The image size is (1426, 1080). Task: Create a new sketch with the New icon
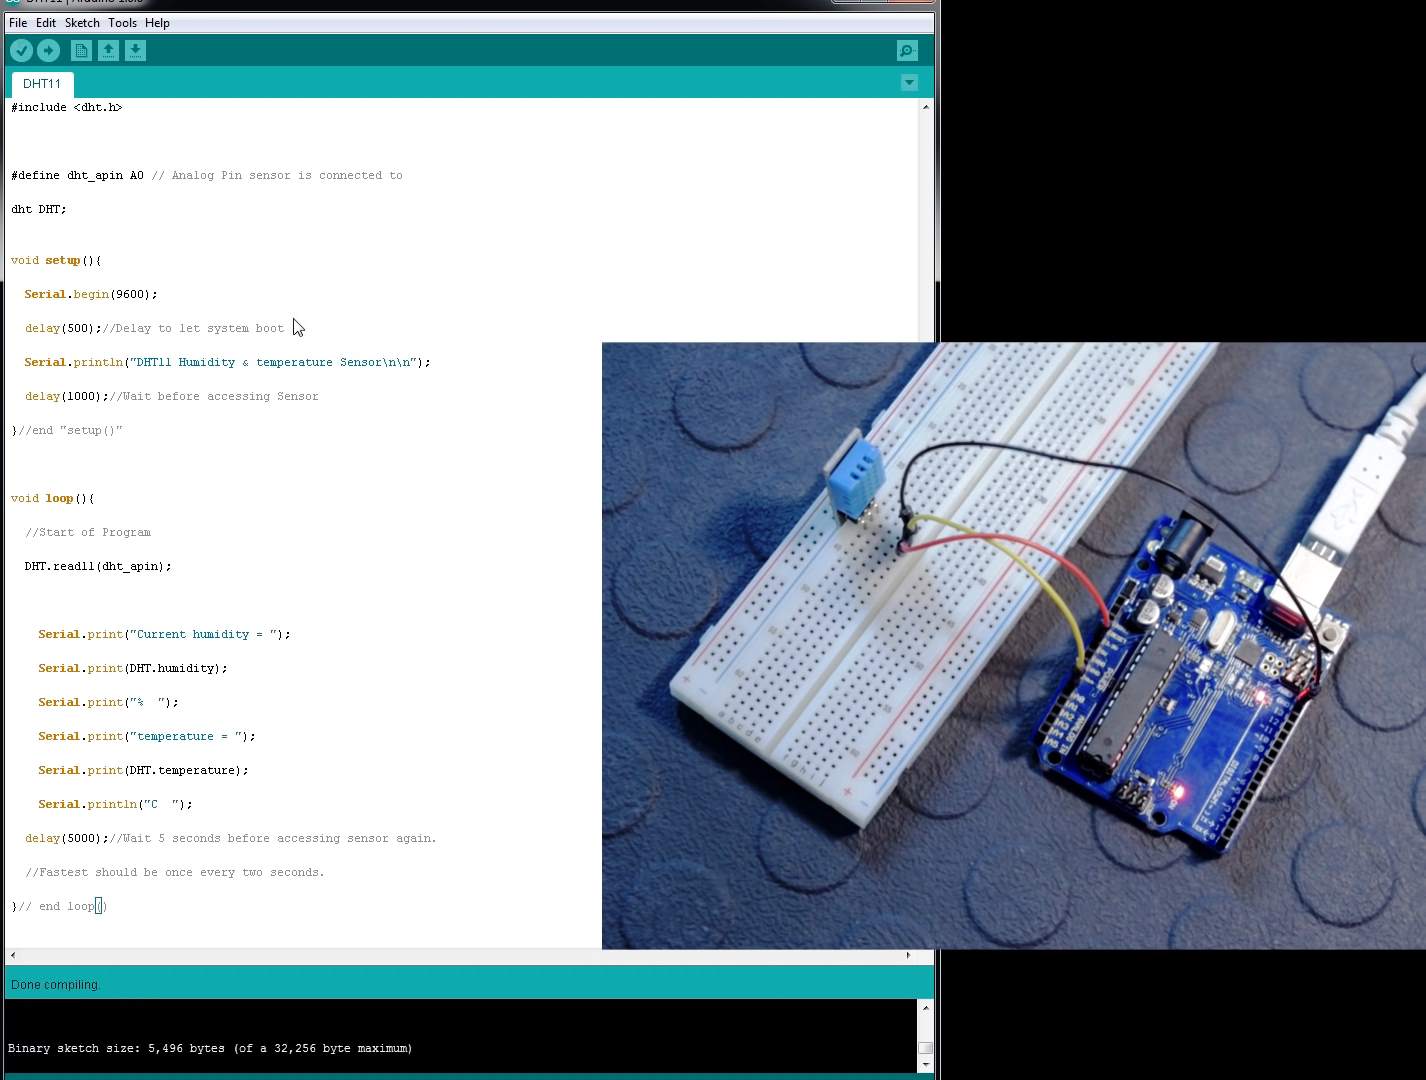(x=80, y=50)
